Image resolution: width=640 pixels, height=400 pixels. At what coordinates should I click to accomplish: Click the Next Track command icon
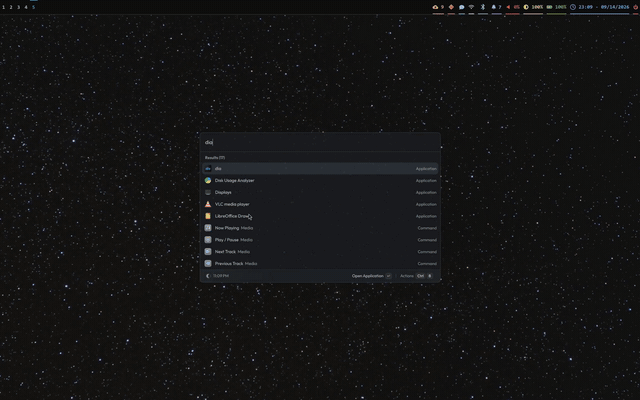click(208, 251)
